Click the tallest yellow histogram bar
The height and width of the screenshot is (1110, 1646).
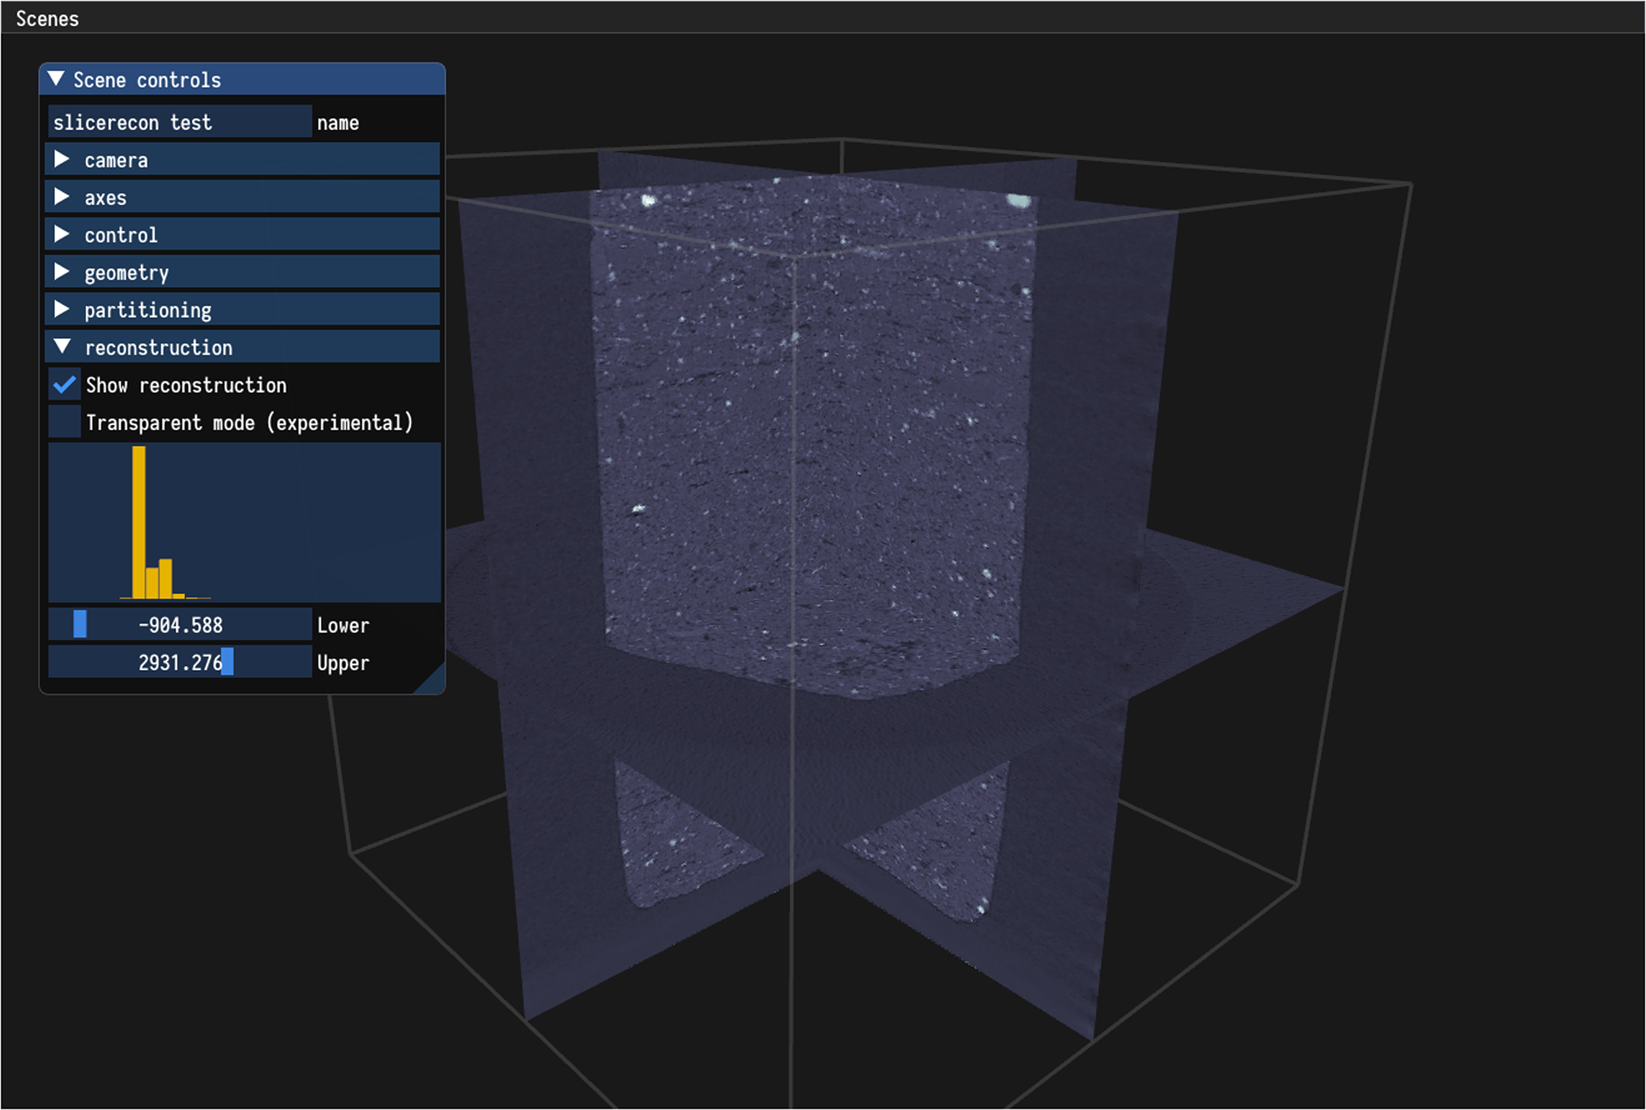point(139,522)
